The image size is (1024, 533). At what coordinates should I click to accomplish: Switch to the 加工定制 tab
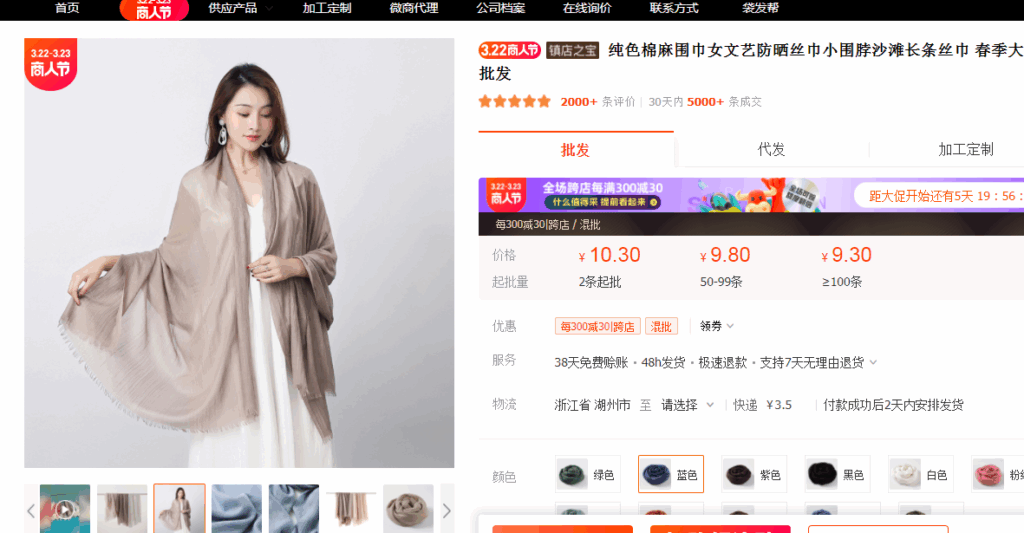[965, 150]
